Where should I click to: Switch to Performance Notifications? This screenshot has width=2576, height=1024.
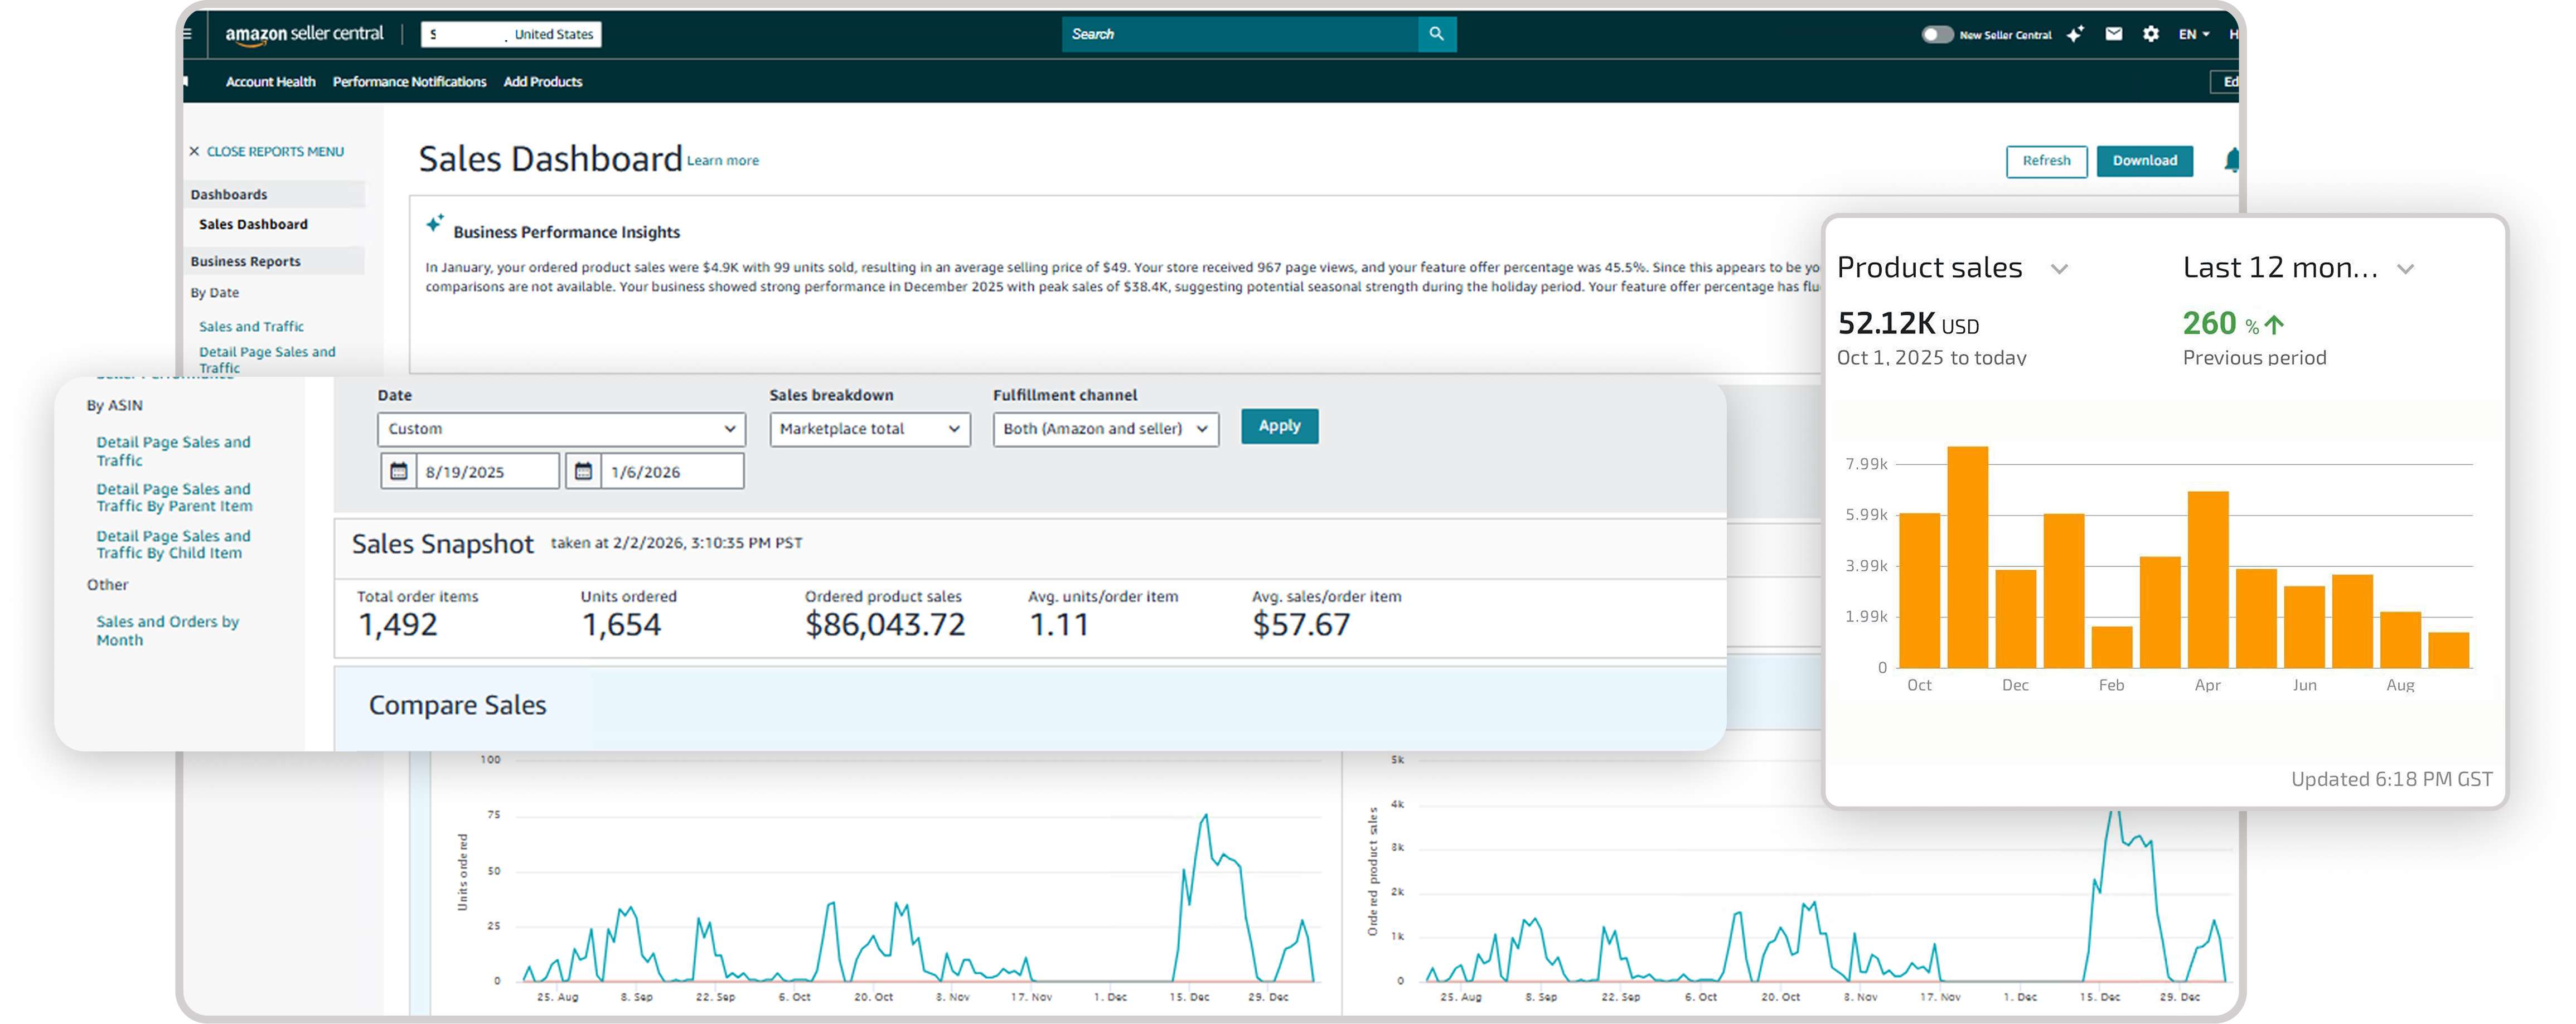(410, 82)
